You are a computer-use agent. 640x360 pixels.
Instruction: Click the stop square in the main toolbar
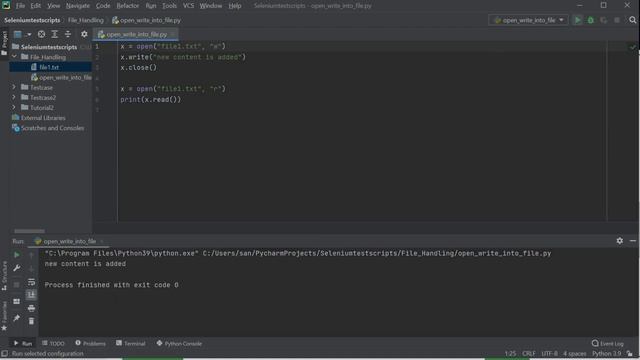617,20
